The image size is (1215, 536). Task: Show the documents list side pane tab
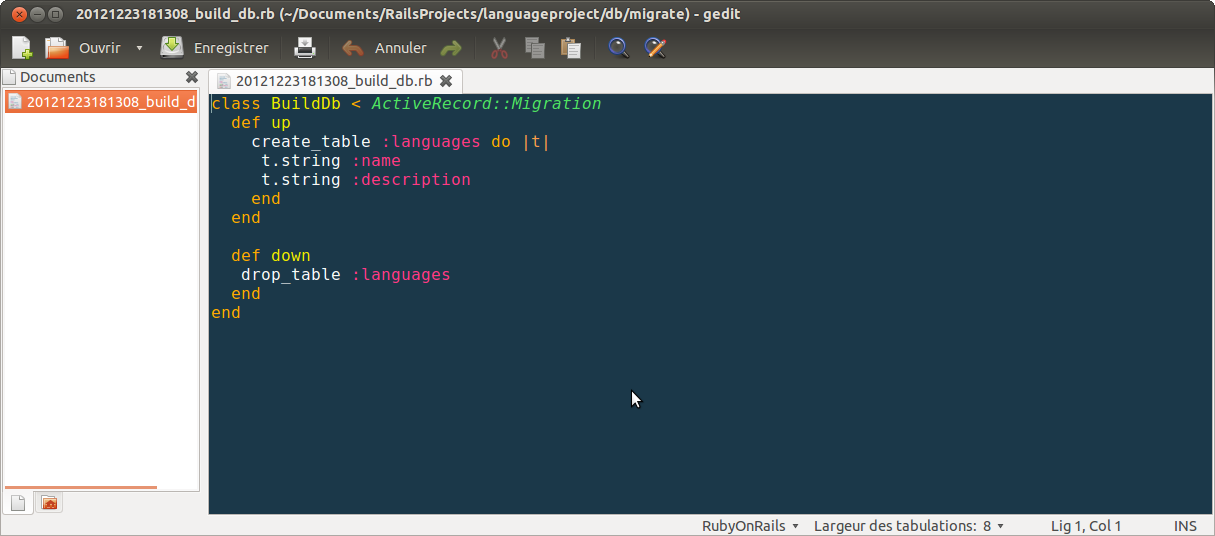click(18, 502)
